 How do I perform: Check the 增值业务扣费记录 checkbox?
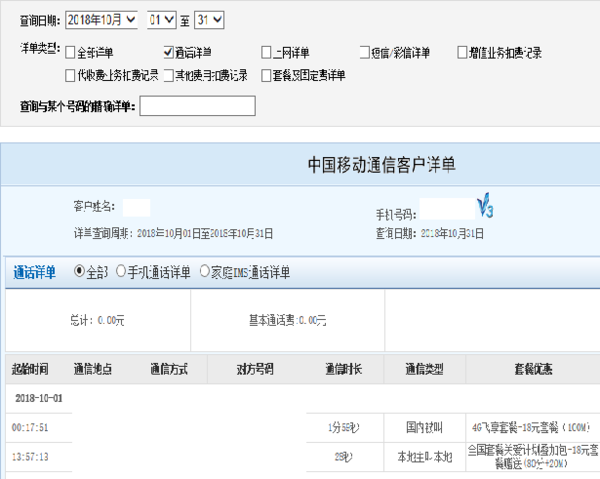(x=462, y=52)
